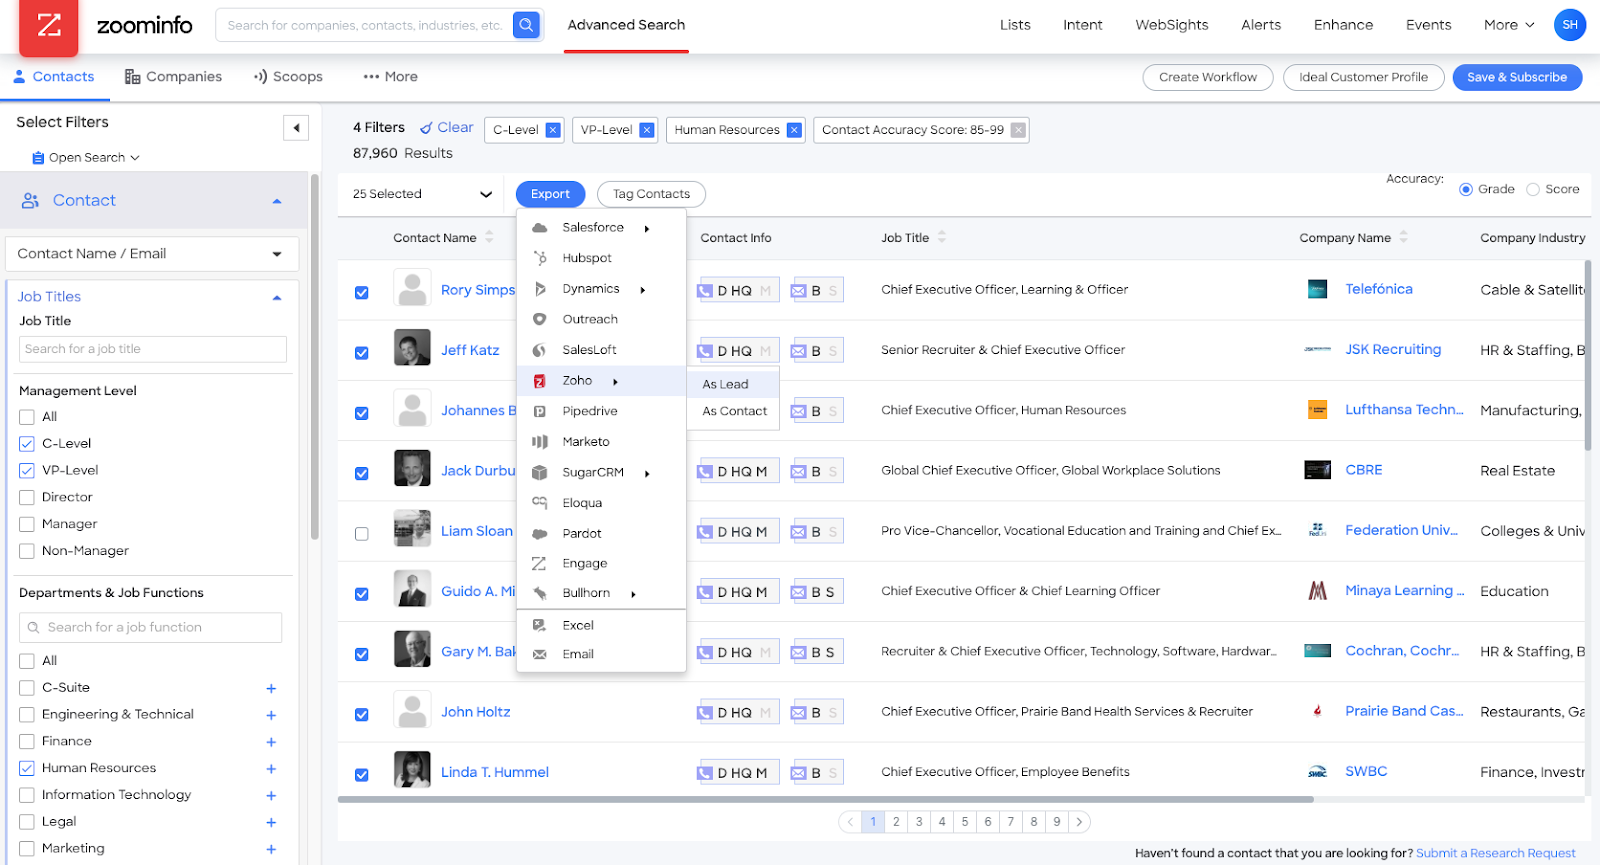
Task: Select the Grade accuracy radio button
Action: point(1466,189)
